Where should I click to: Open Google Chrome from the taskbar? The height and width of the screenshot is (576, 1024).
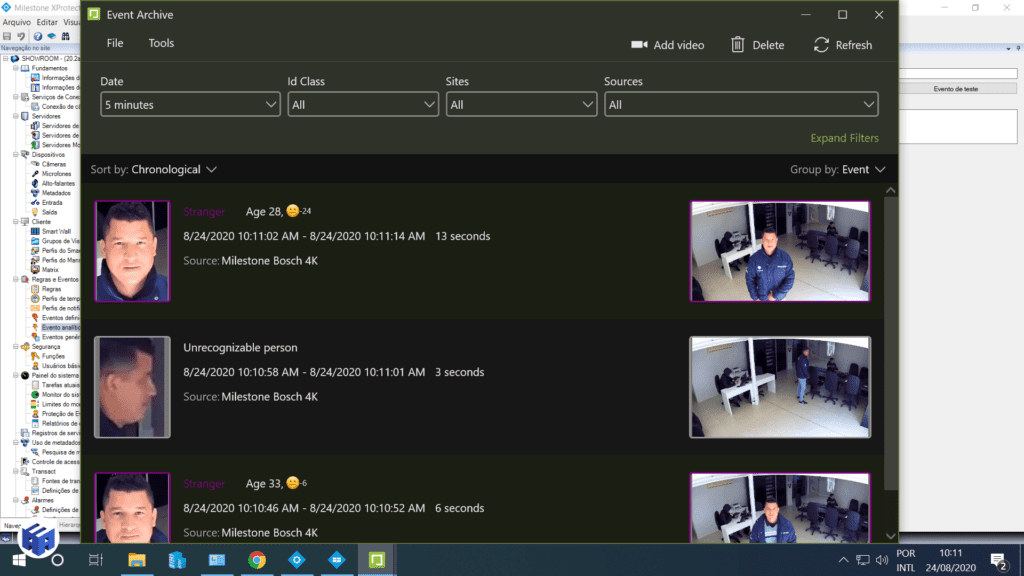(x=257, y=560)
